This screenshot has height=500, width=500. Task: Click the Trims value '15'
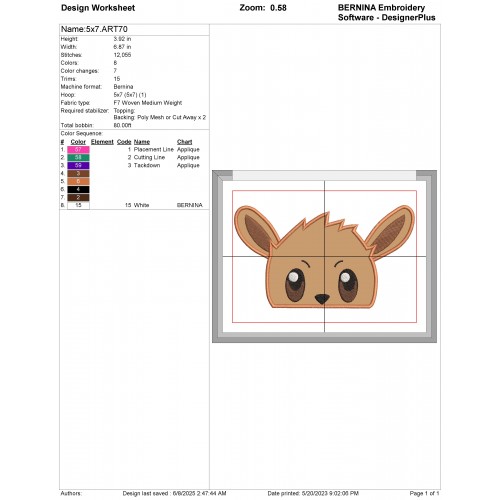click(x=117, y=79)
